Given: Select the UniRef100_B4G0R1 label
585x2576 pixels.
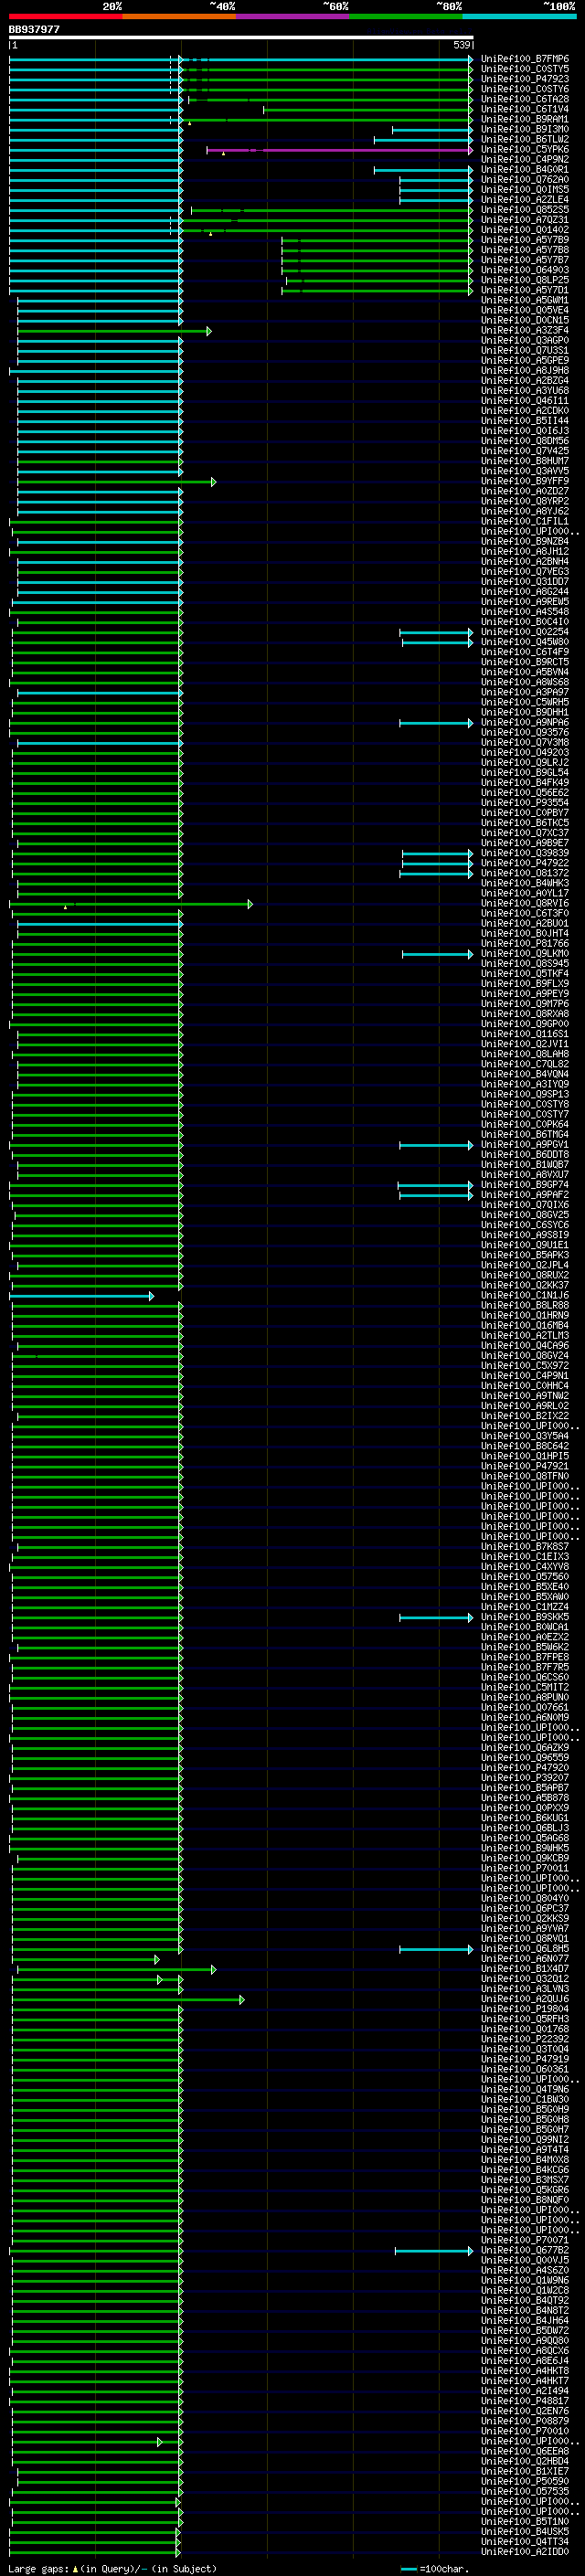Looking at the screenshot, I should point(524,169).
